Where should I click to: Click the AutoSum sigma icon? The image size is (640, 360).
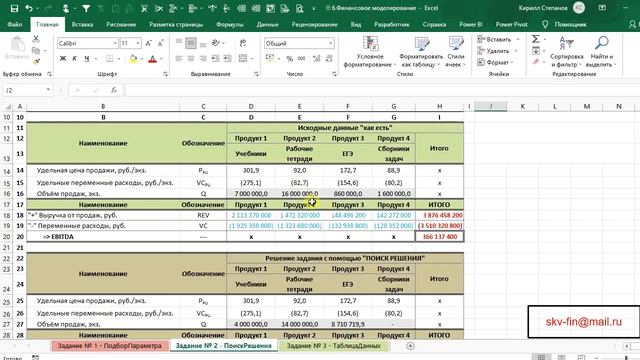536,39
